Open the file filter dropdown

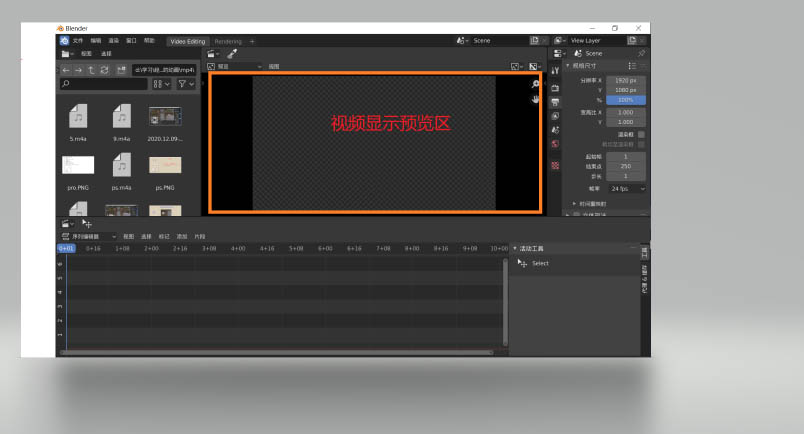[x=186, y=85]
